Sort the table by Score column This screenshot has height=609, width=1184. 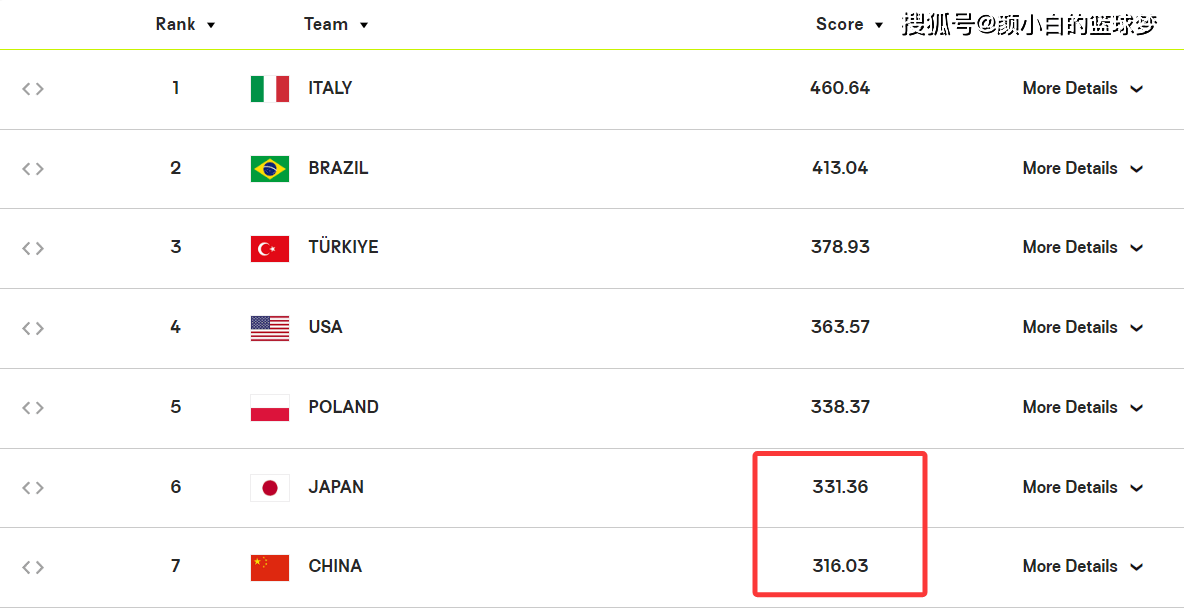pyautogui.click(x=849, y=24)
